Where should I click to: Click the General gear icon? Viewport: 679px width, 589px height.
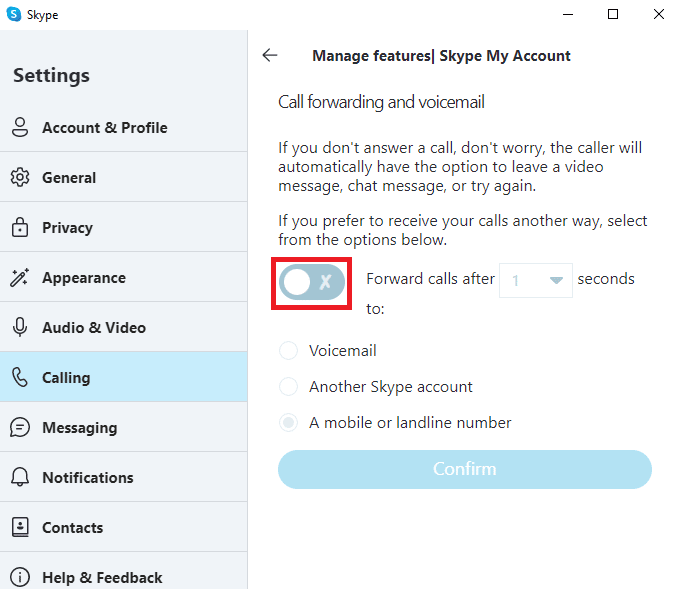[x=20, y=177]
